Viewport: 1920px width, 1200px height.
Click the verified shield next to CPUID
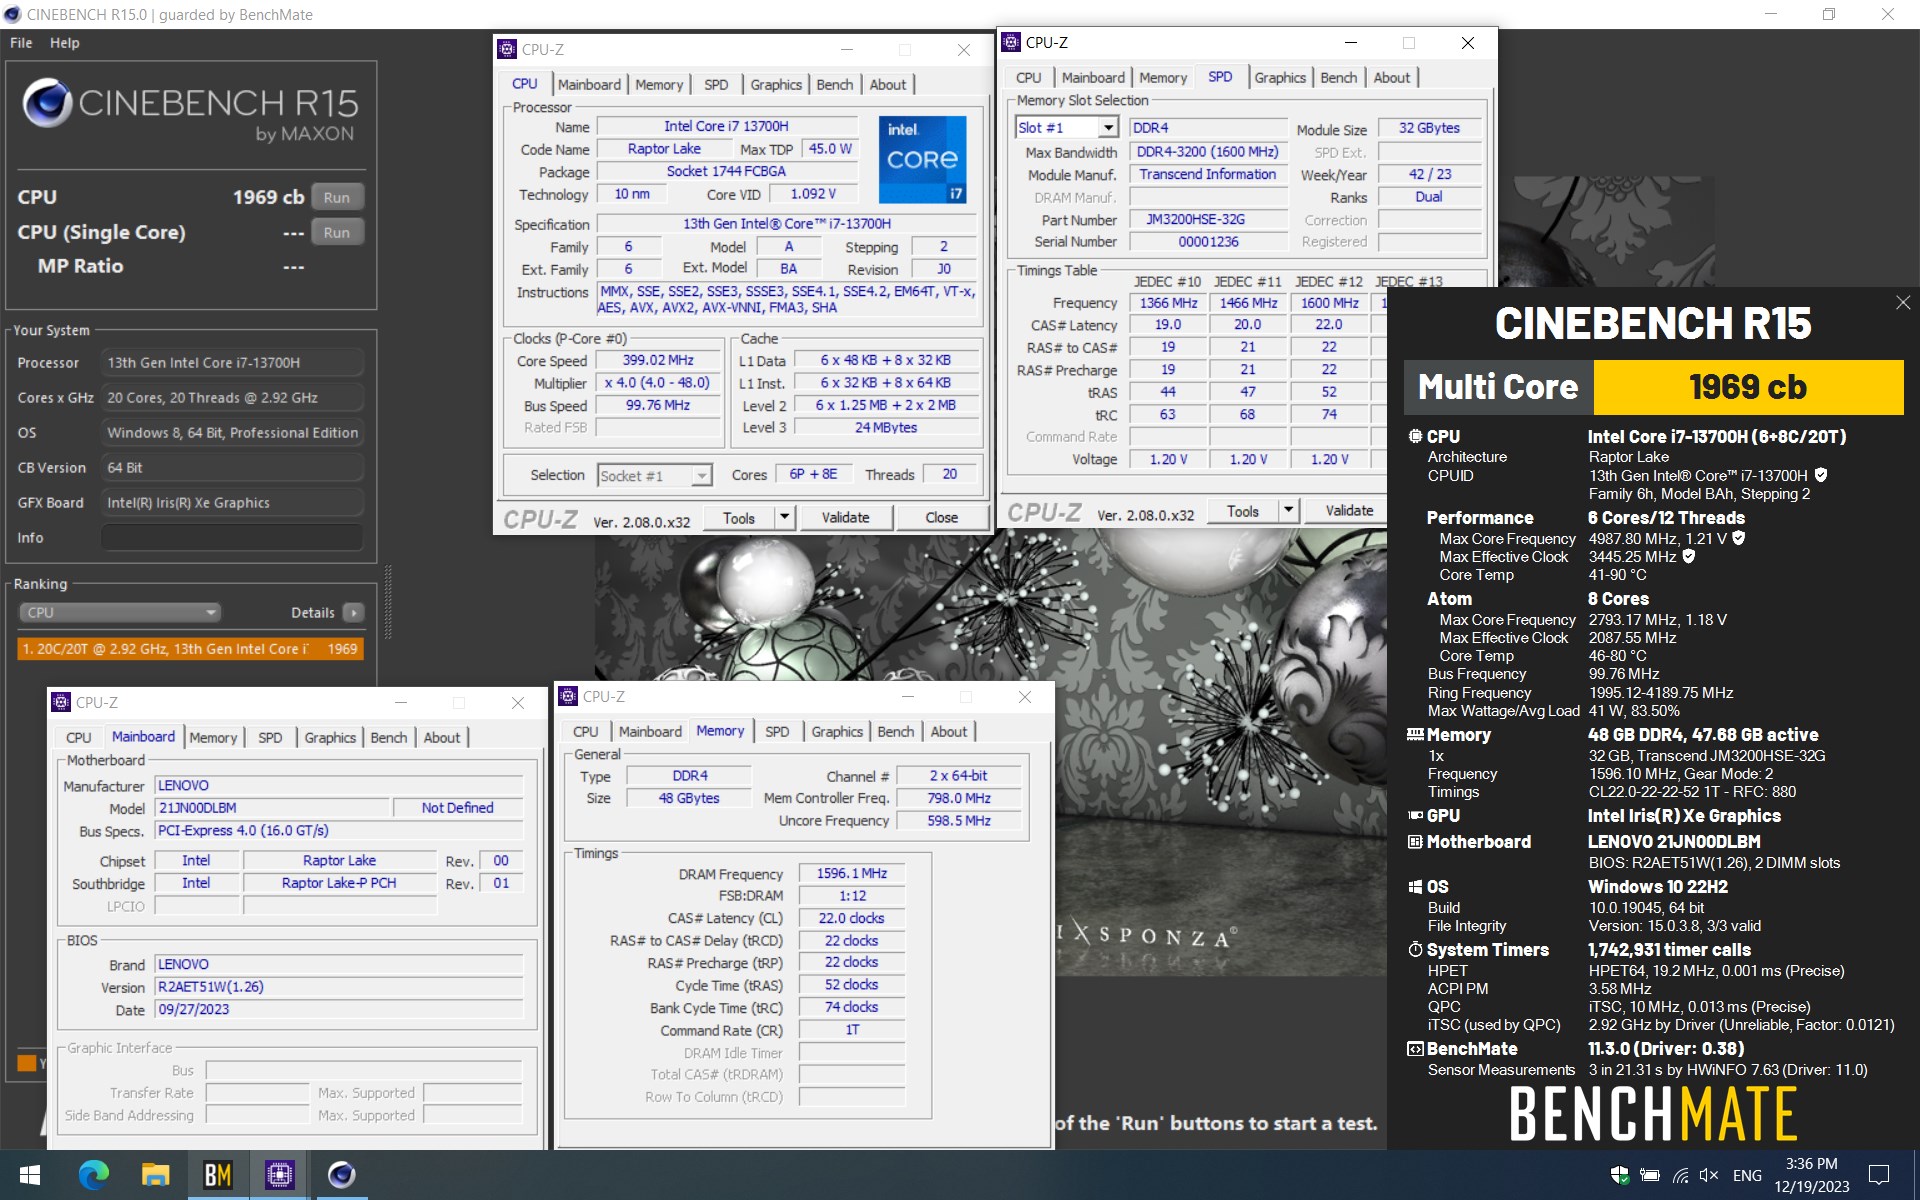[1821, 475]
